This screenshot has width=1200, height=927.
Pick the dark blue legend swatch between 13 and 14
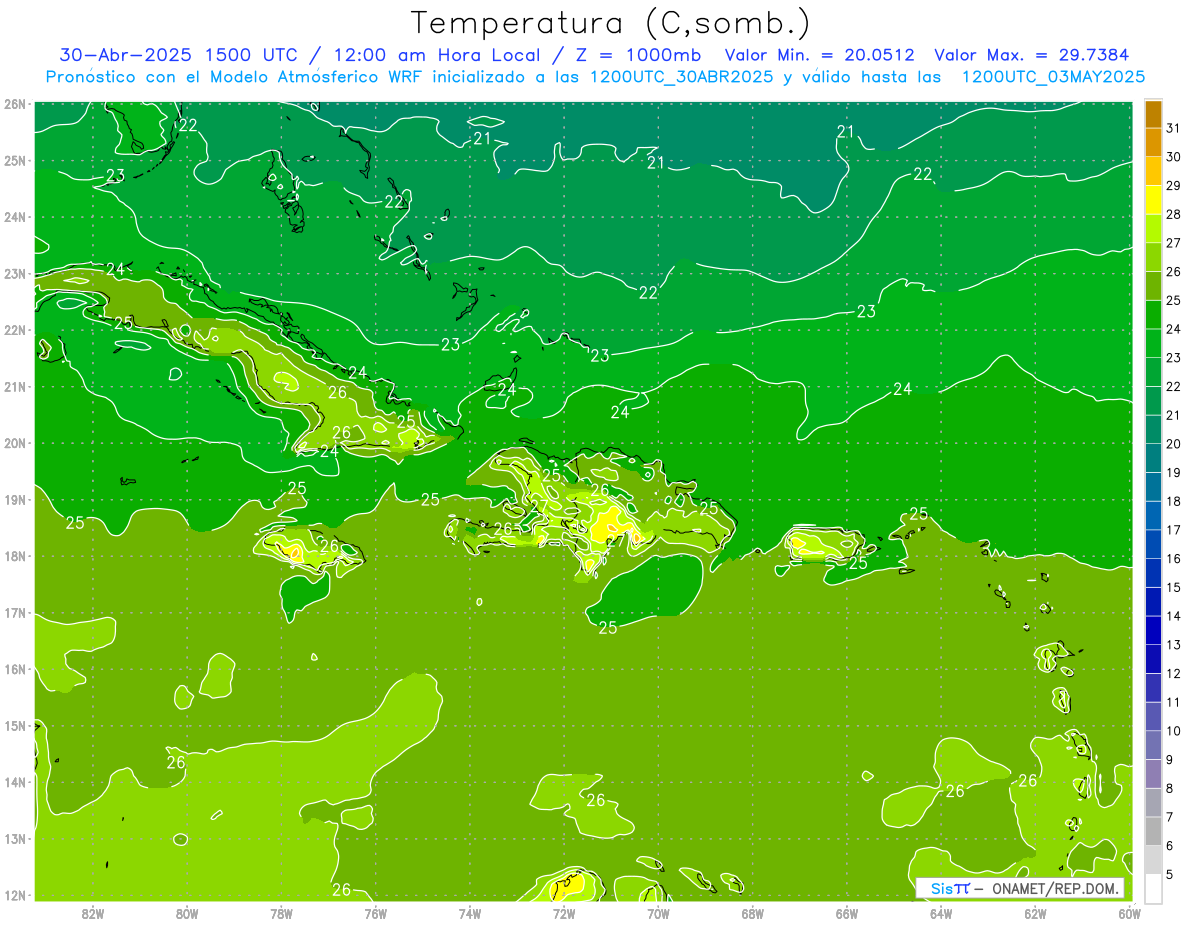point(1153,630)
